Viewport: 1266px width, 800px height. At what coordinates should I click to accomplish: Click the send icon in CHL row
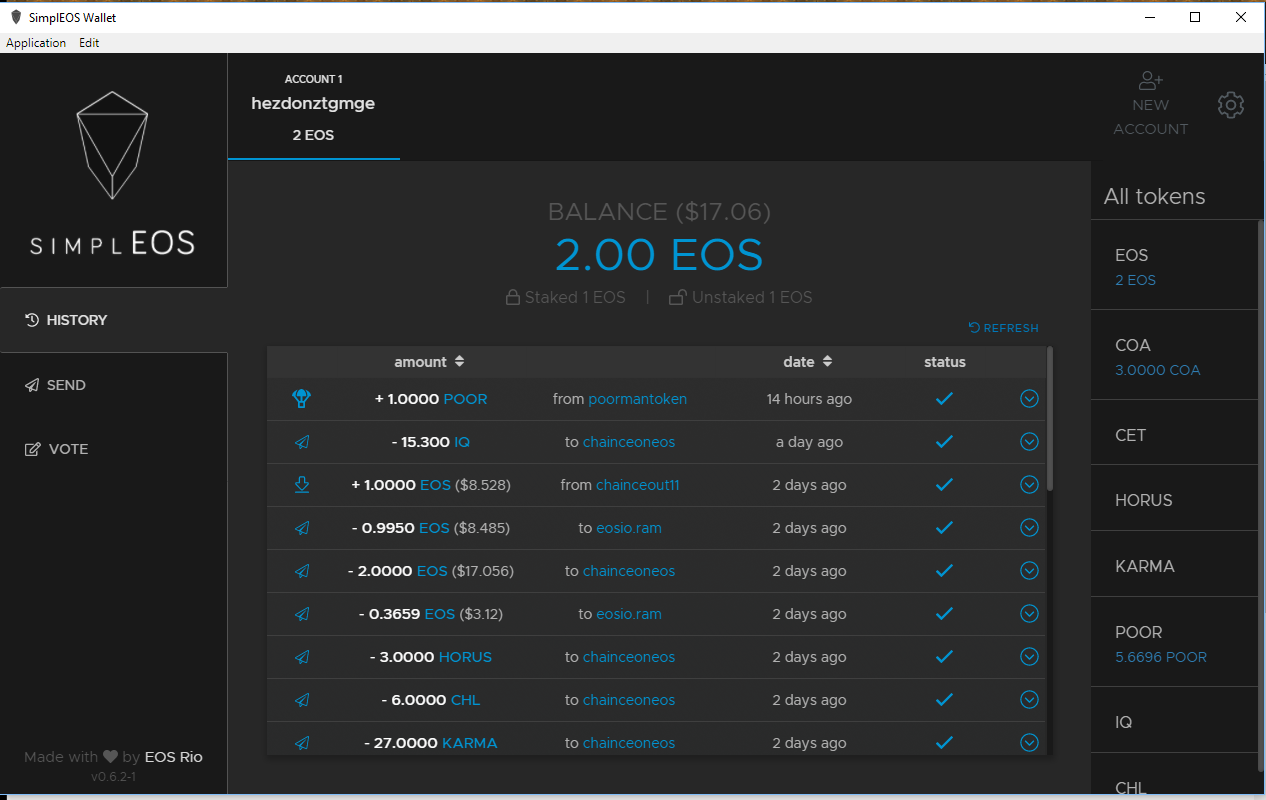(x=302, y=700)
